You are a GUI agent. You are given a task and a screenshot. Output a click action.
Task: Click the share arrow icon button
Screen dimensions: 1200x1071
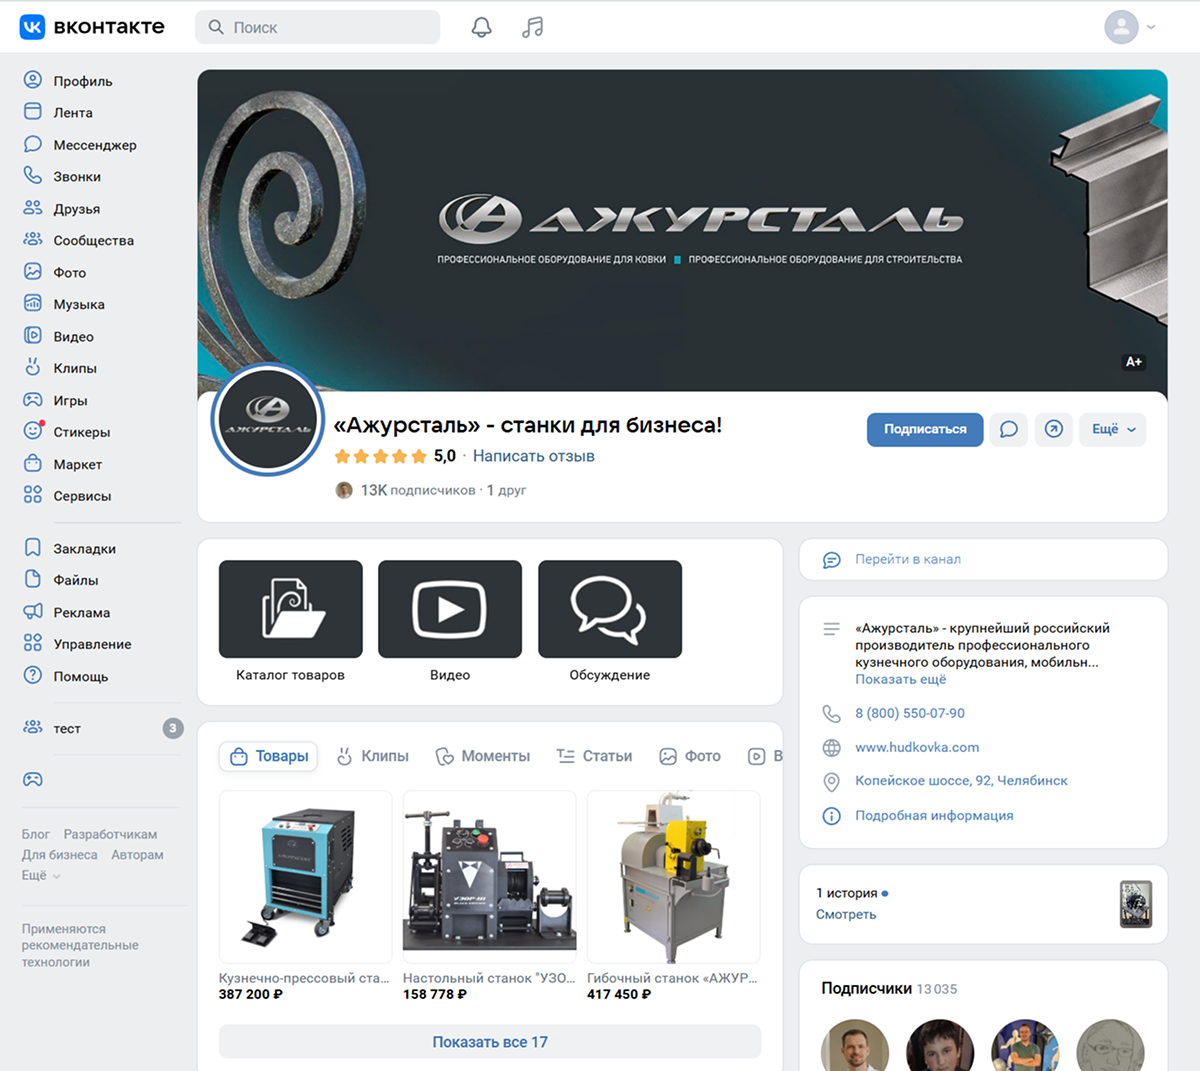pos(1053,429)
